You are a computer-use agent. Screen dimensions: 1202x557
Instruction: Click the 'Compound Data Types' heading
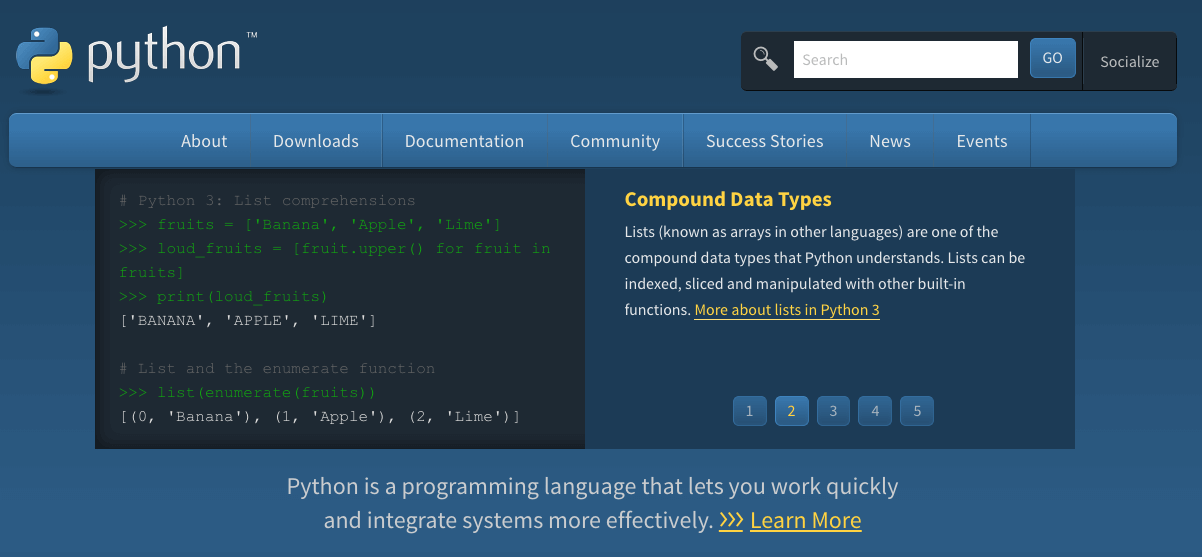[728, 199]
